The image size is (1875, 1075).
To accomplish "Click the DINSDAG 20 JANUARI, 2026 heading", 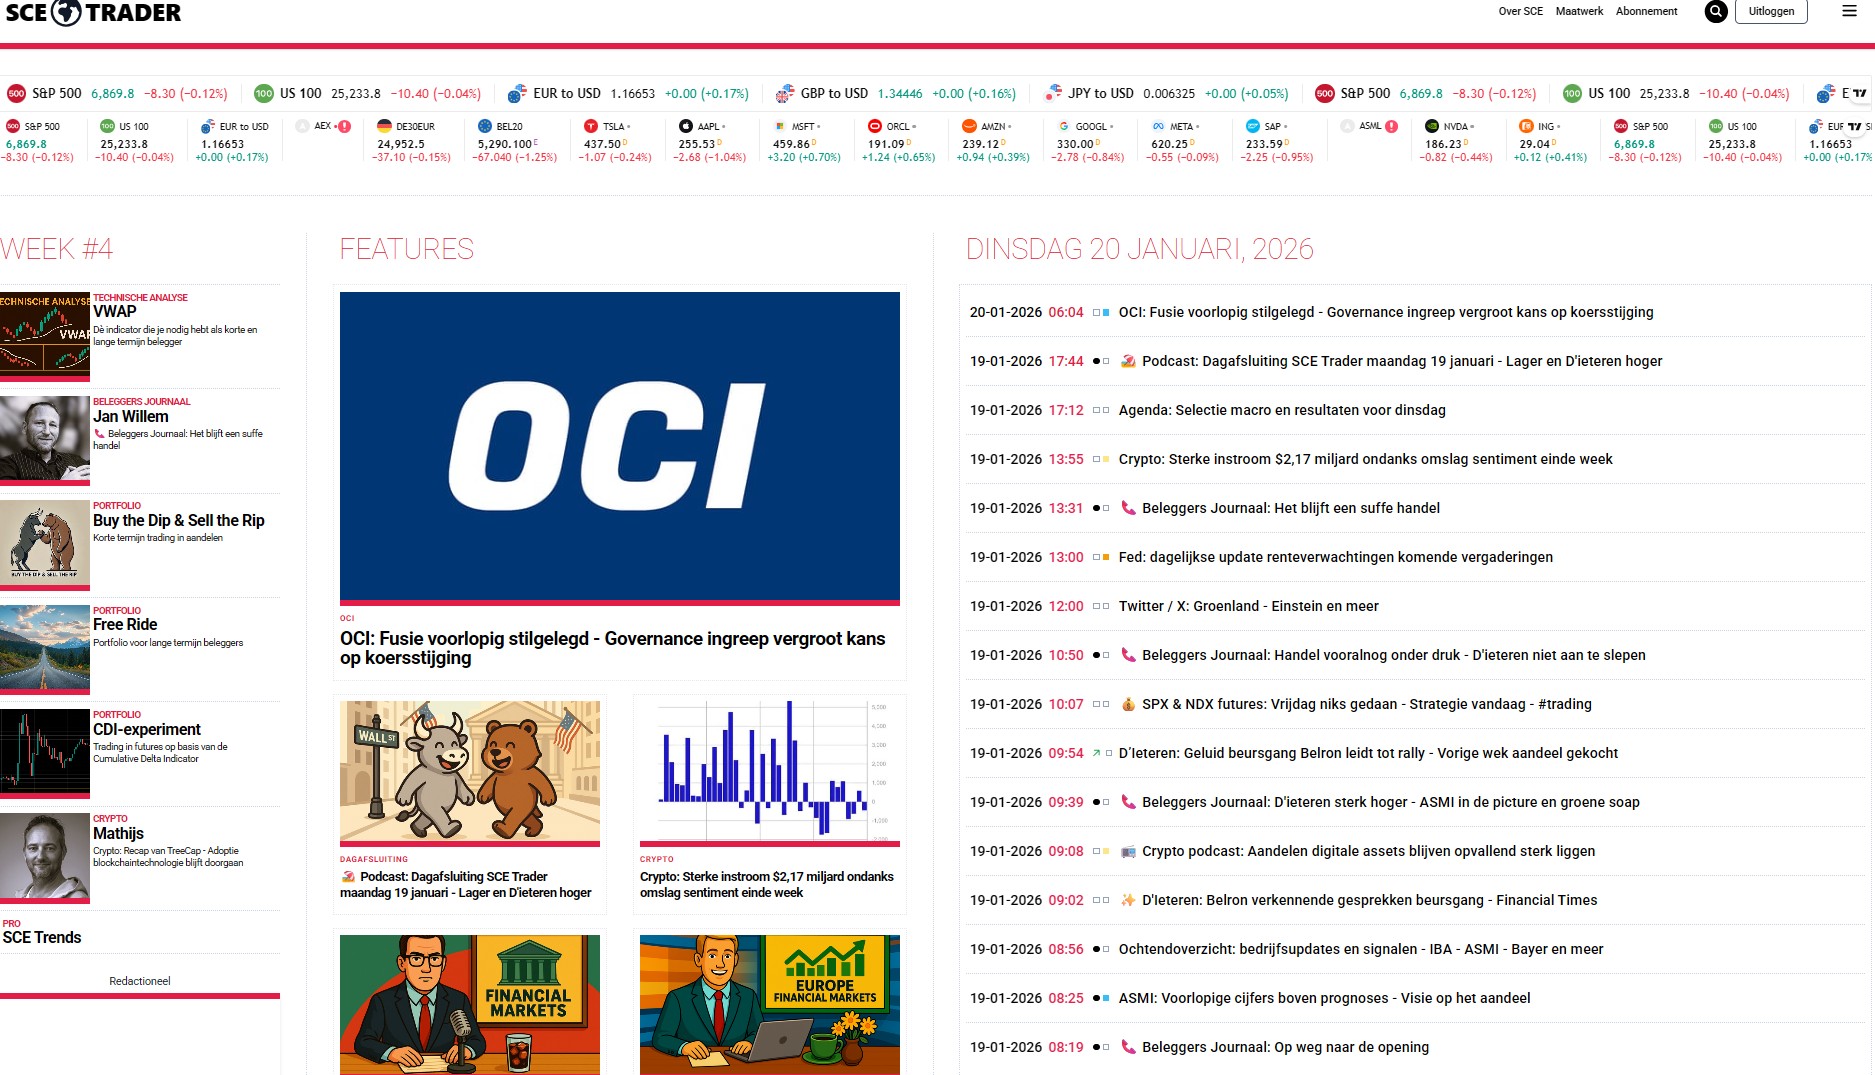I will coord(1140,249).
